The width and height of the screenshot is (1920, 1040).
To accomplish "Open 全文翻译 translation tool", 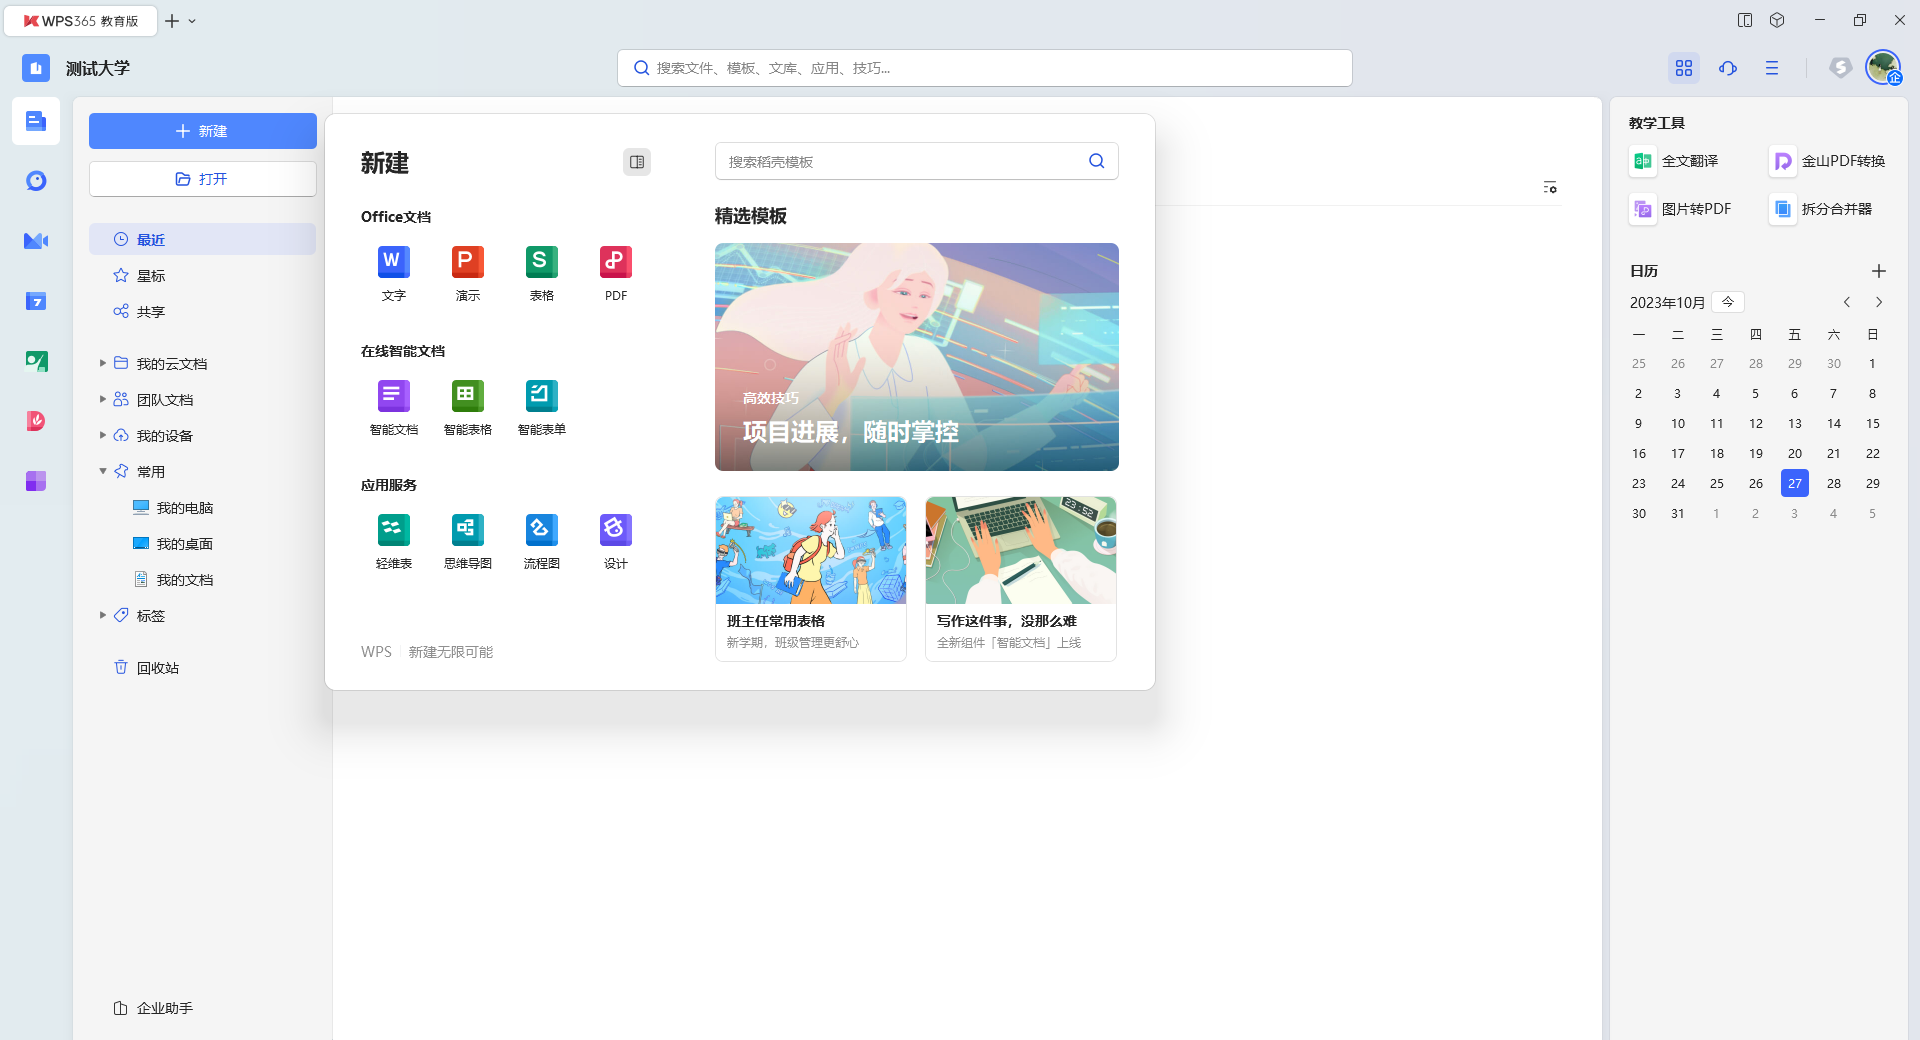I will click(1675, 161).
